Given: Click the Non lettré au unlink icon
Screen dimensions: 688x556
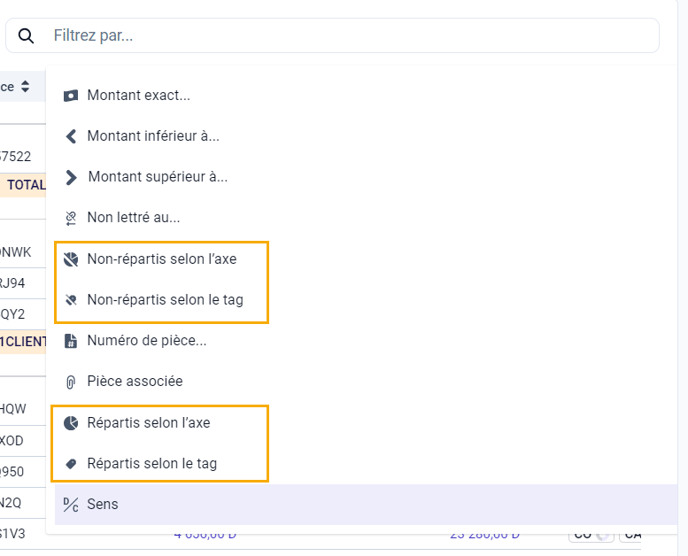Looking at the screenshot, I should (x=71, y=218).
